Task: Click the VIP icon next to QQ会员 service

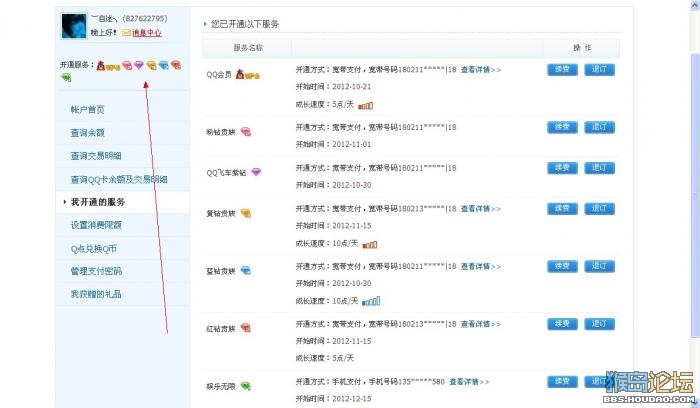Action: pos(247,75)
